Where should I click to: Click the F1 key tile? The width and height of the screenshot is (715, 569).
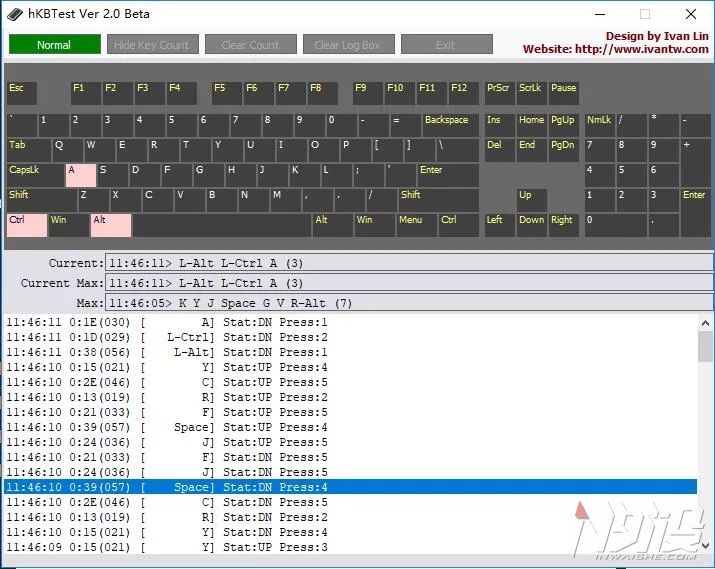click(86, 93)
